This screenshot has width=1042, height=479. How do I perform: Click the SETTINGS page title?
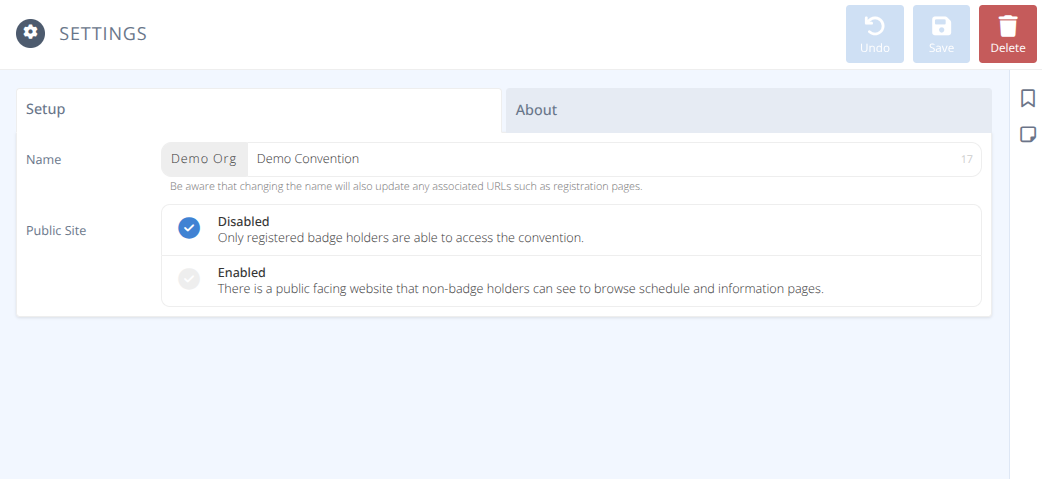[103, 34]
